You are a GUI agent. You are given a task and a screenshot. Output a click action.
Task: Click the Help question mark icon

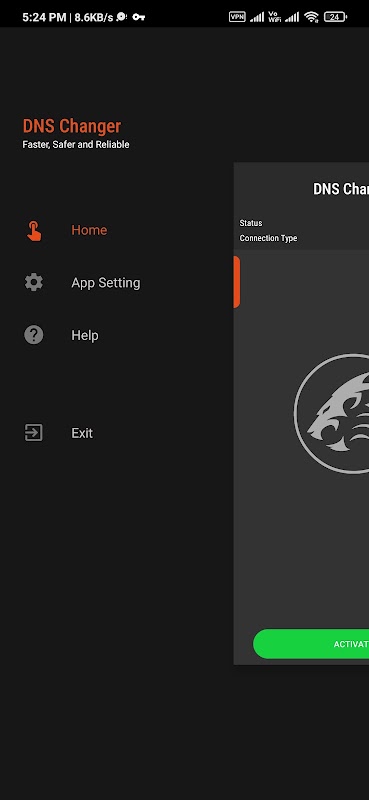[34, 335]
